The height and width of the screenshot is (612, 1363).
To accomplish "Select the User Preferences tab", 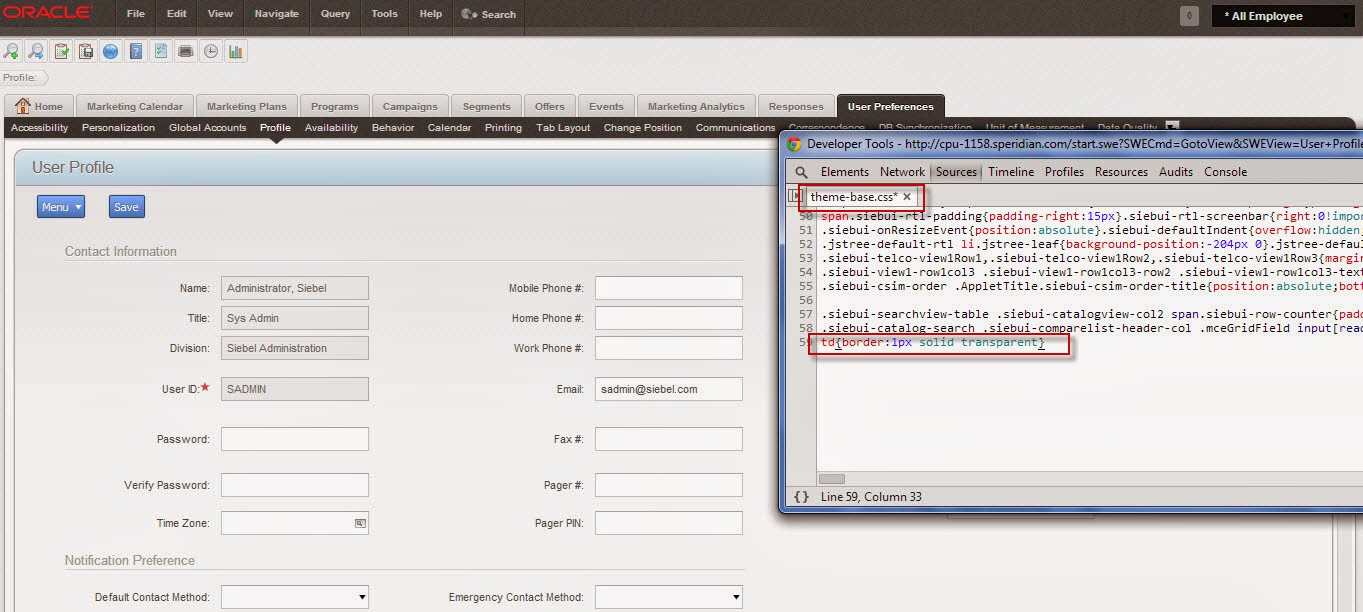I will click(x=891, y=106).
